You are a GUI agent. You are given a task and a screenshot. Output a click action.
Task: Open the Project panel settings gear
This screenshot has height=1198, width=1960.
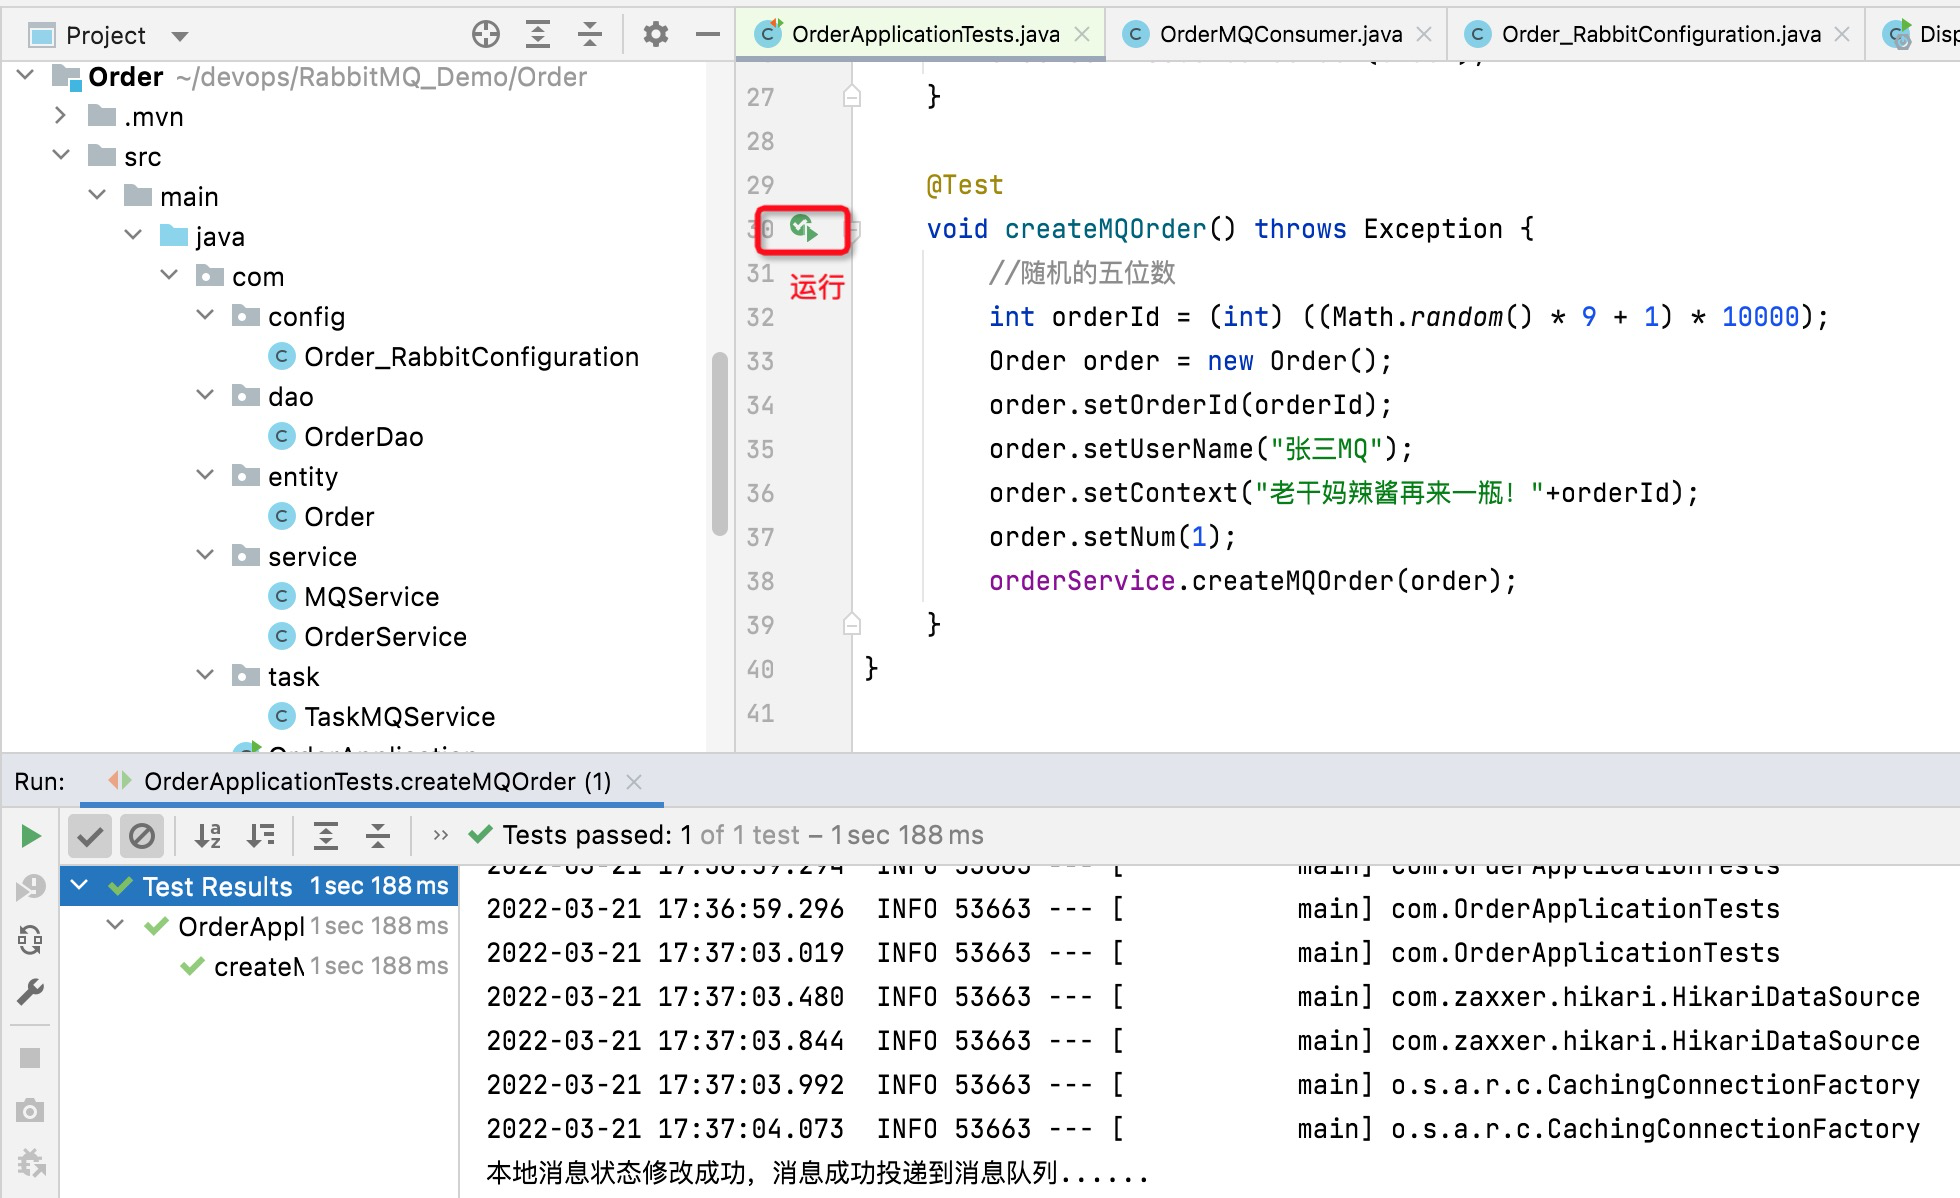(x=655, y=33)
